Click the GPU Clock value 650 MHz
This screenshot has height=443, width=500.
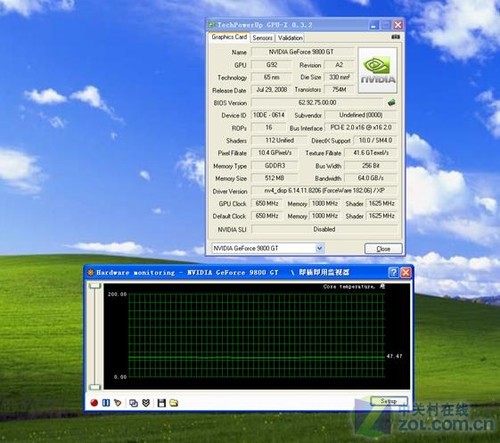pyautogui.click(x=267, y=203)
